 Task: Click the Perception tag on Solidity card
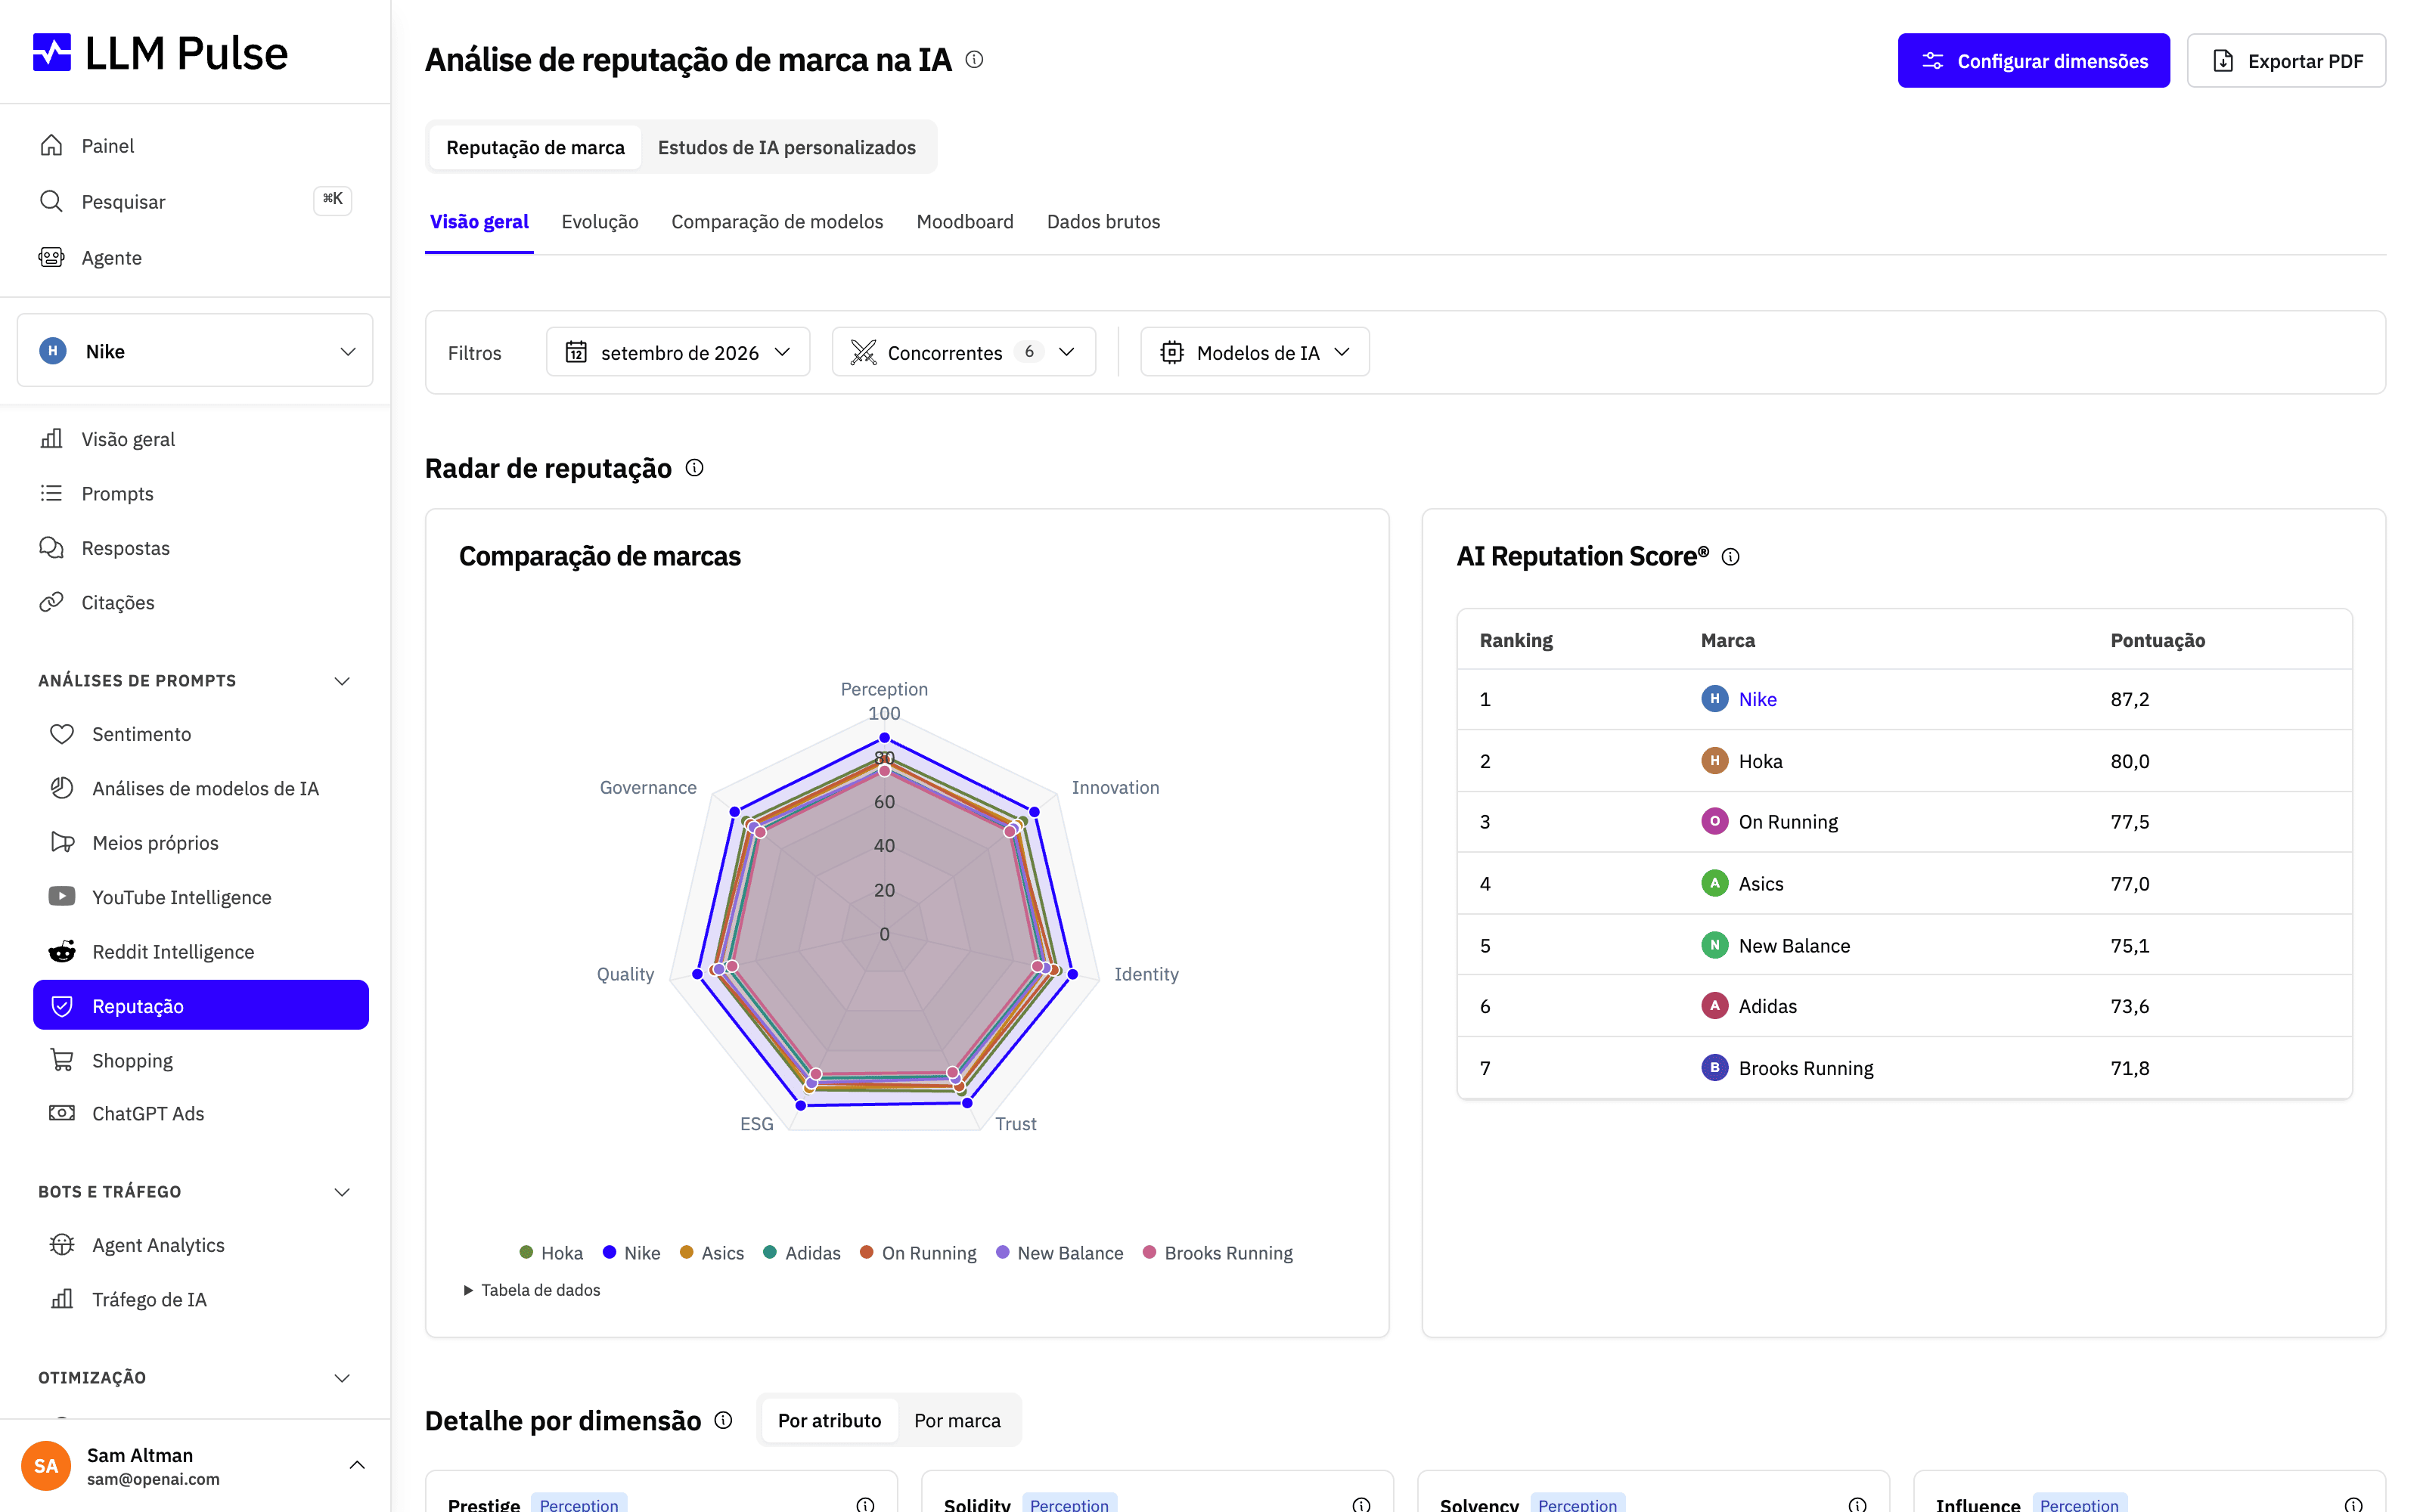pyautogui.click(x=1069, y=1504)
